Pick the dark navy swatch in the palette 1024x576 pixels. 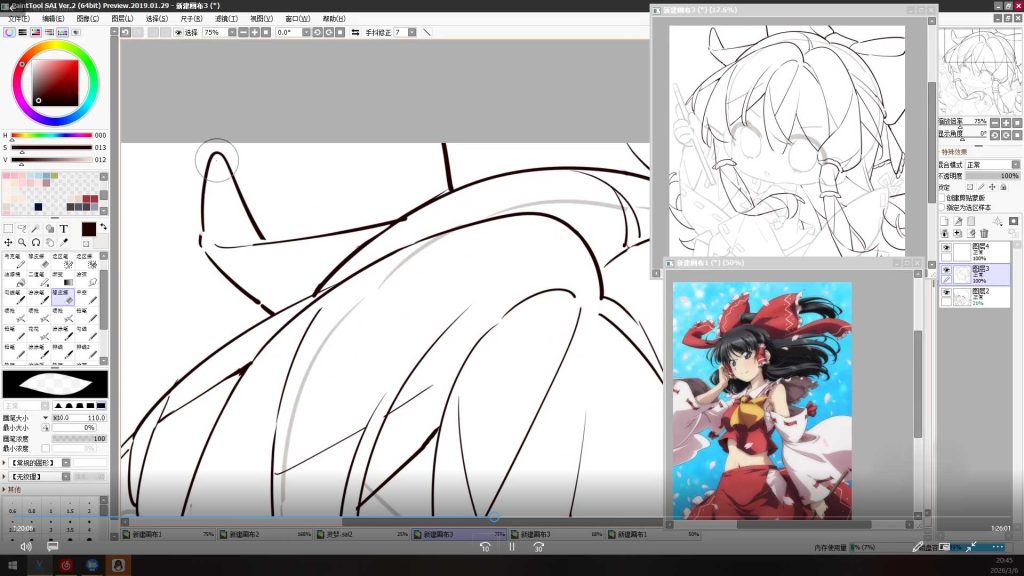[38, 207]
